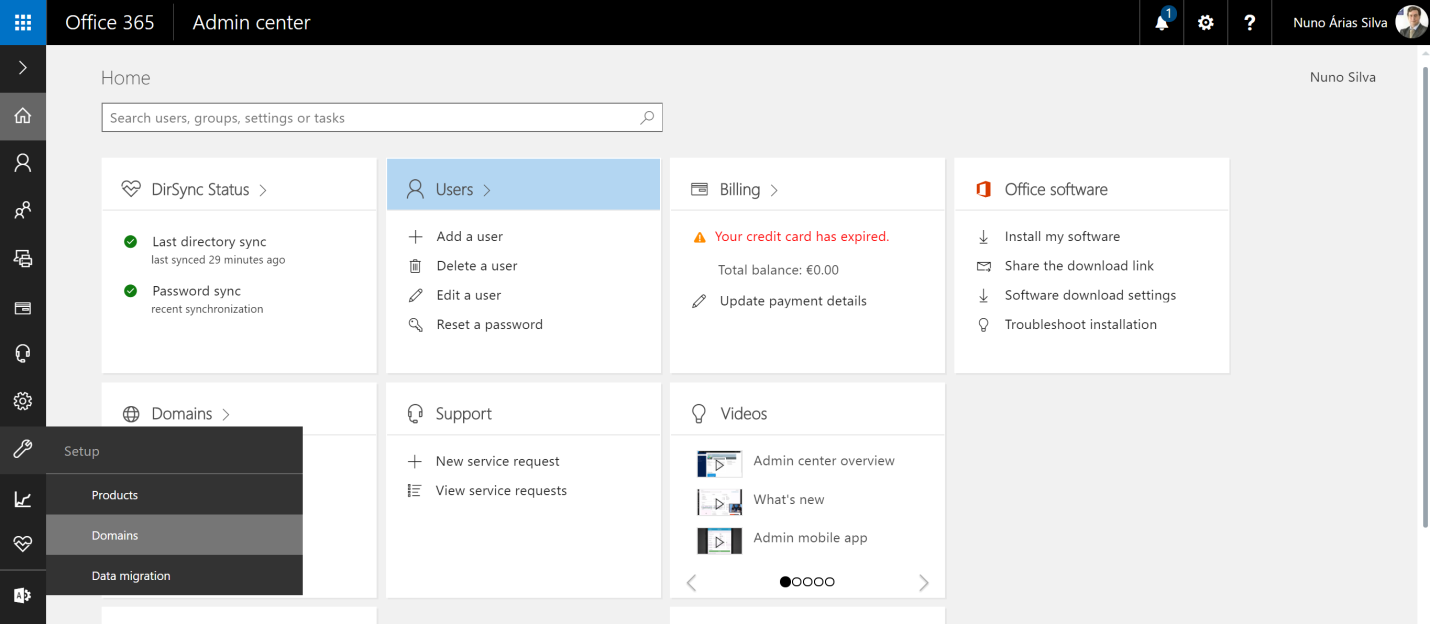Viewport: 1430px width, 624px height.
Task: Click Software download settings
Action: [x=1090, y=295]
